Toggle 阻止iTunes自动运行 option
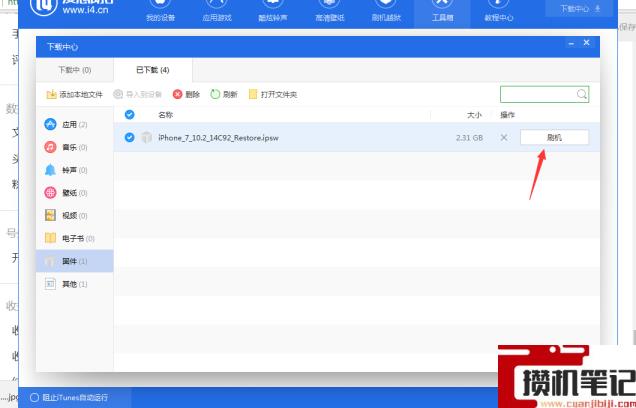The height and width of the screenshot is (408, 636). tap(69, 397)
